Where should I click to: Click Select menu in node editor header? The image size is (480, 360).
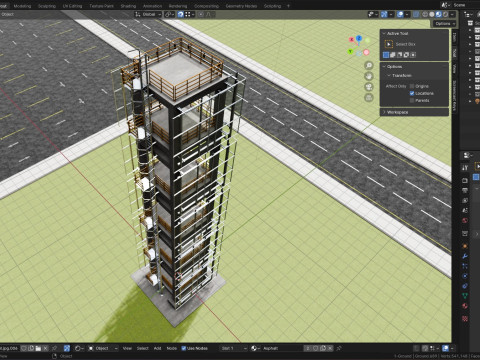[142, 348]
